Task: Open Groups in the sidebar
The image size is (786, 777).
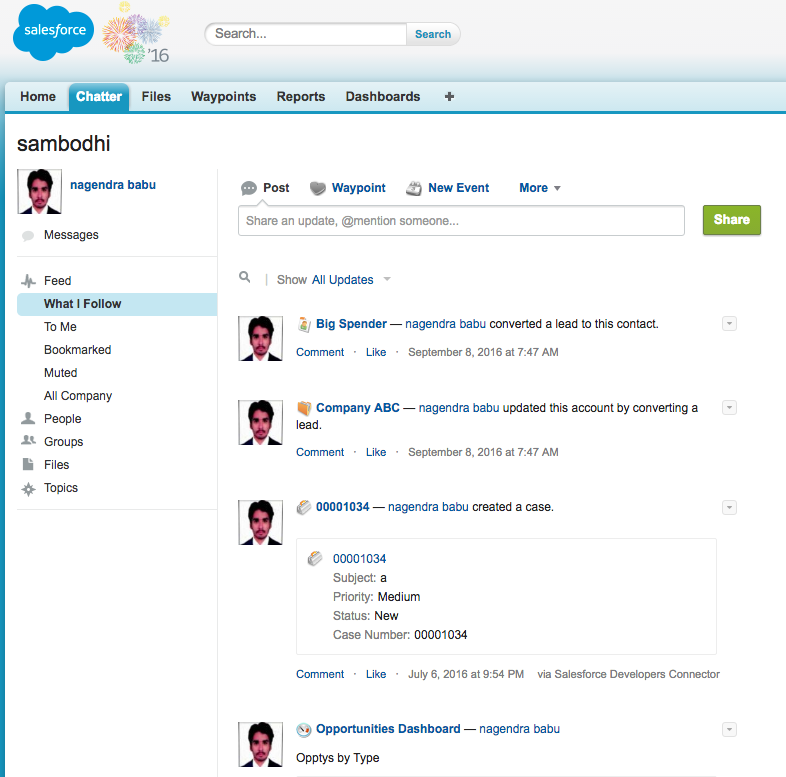Action: (63, 442)
